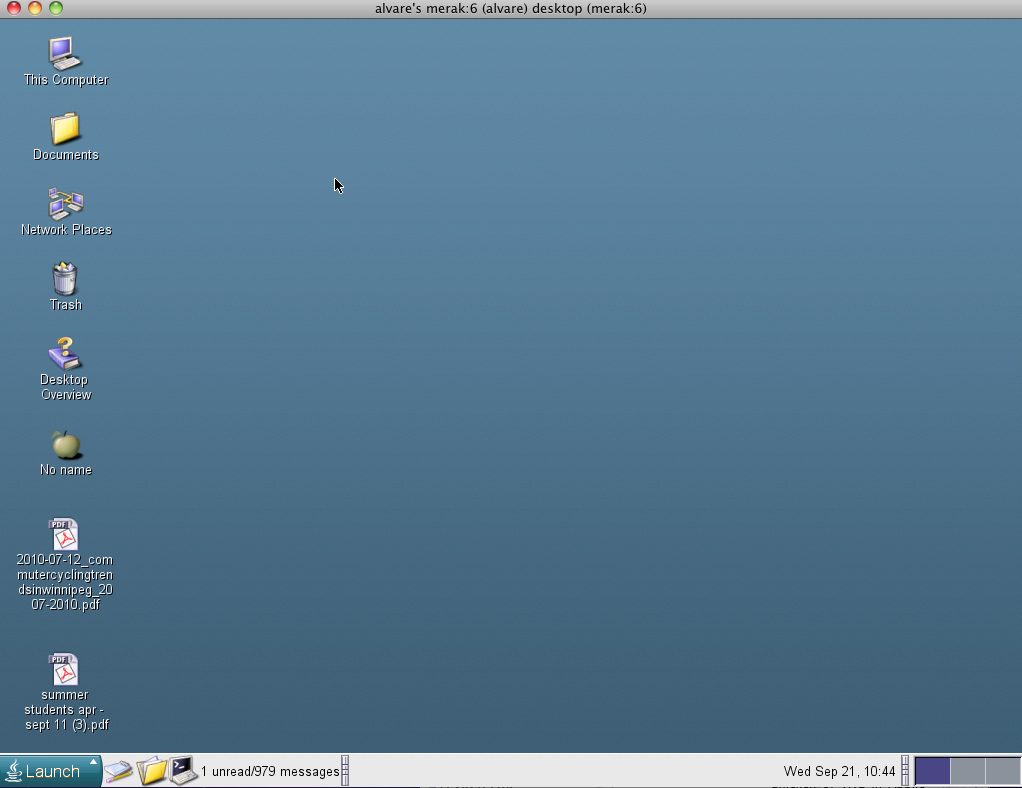Switch to the second workspace
Viewport: 1022px width, 788px height.
[967, 771]
